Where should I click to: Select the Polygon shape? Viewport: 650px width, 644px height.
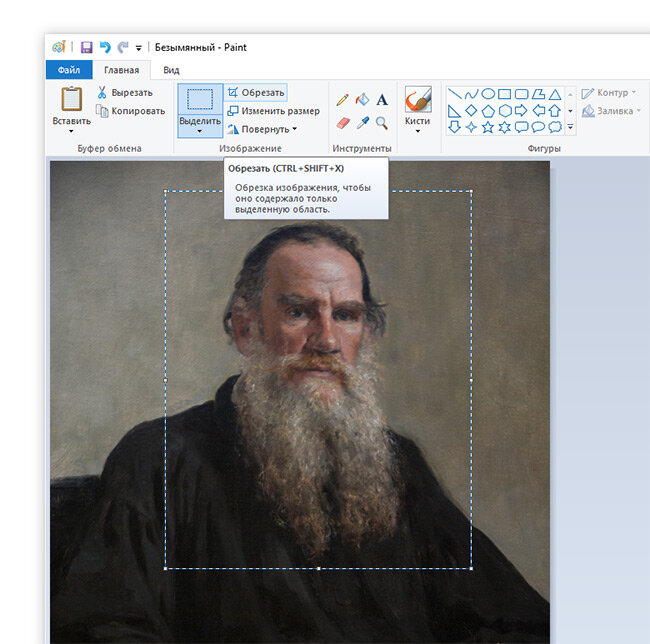point(538,94)
